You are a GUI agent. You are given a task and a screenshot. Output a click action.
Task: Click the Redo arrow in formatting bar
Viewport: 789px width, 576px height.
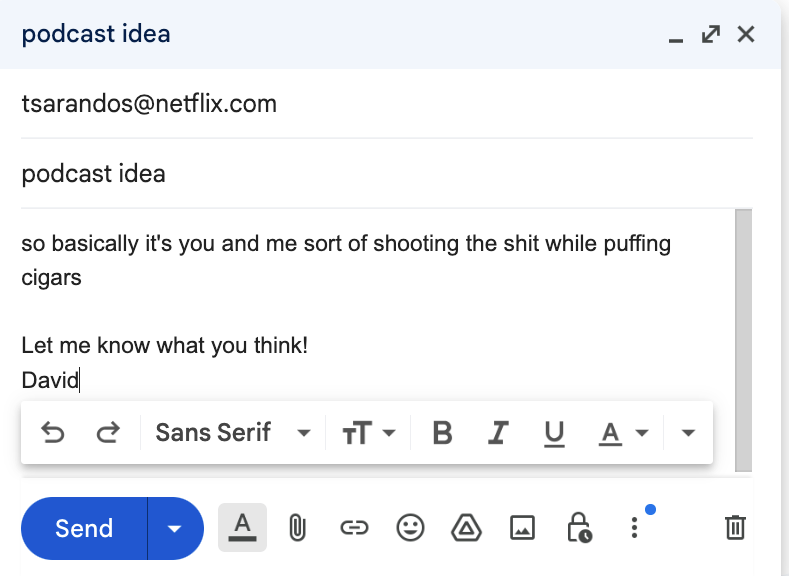[x=108, y=433]
